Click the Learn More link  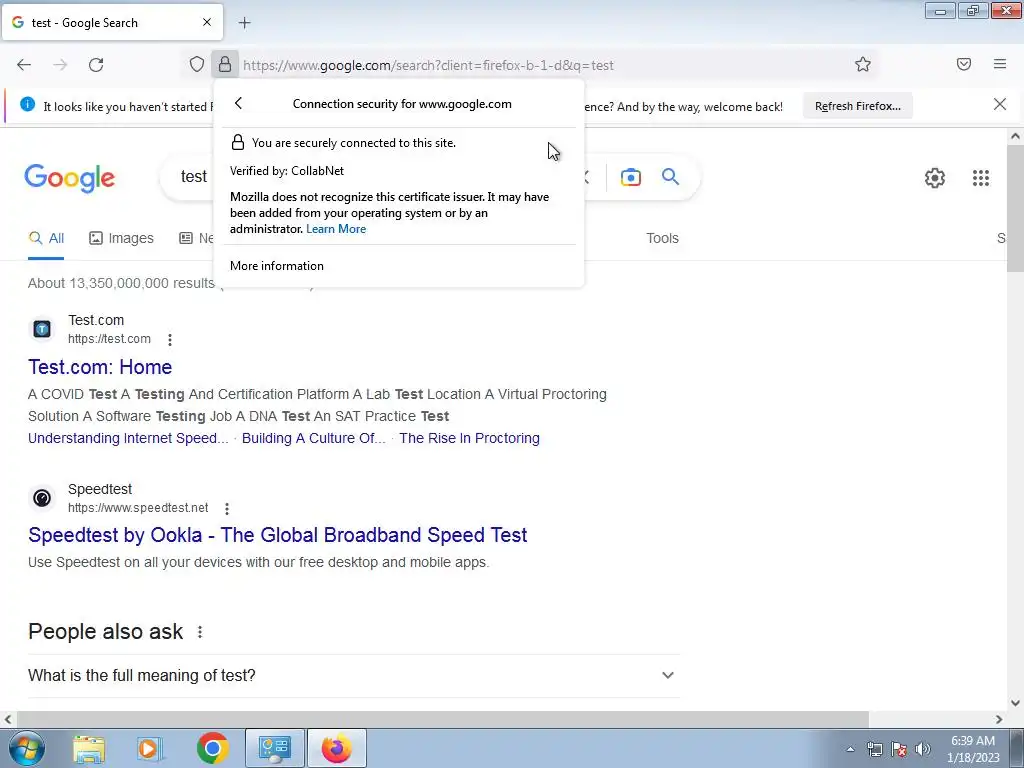pos(336,229)
